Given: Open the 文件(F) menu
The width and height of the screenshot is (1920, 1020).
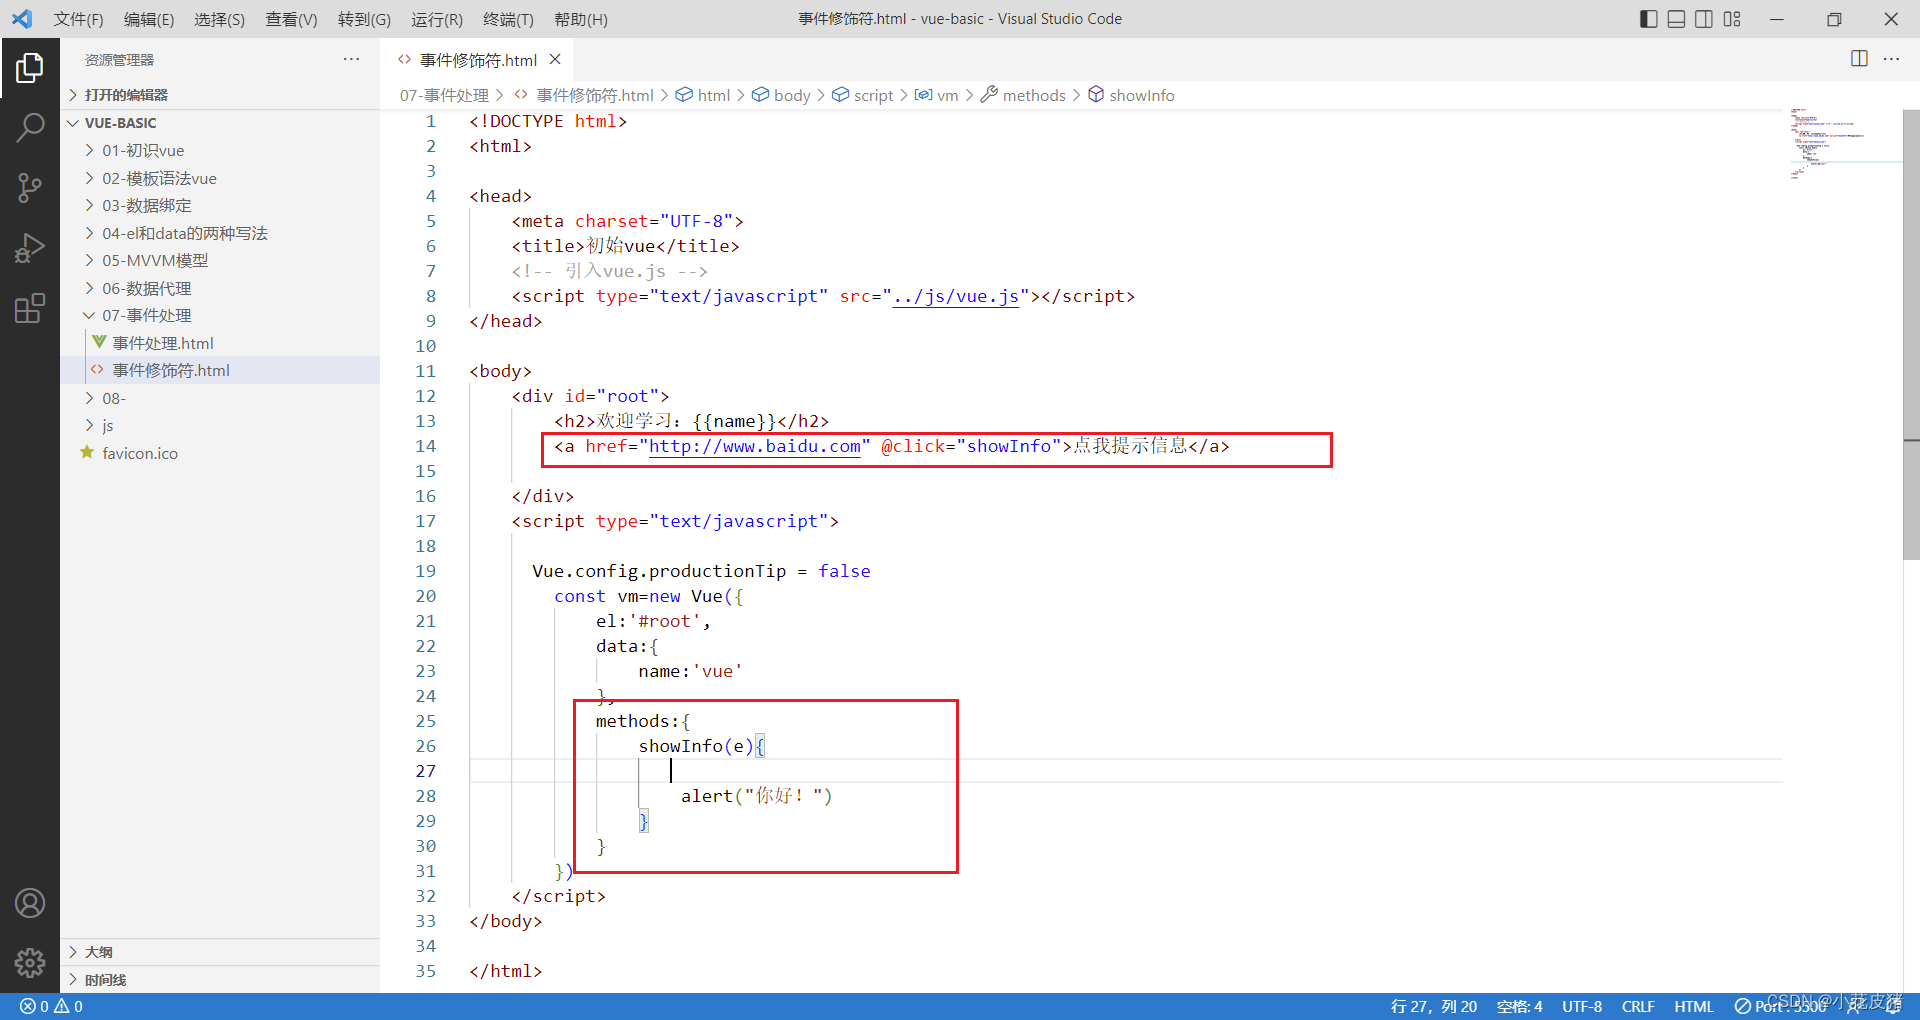Looking at the screenshot, I should pos(78,19).
